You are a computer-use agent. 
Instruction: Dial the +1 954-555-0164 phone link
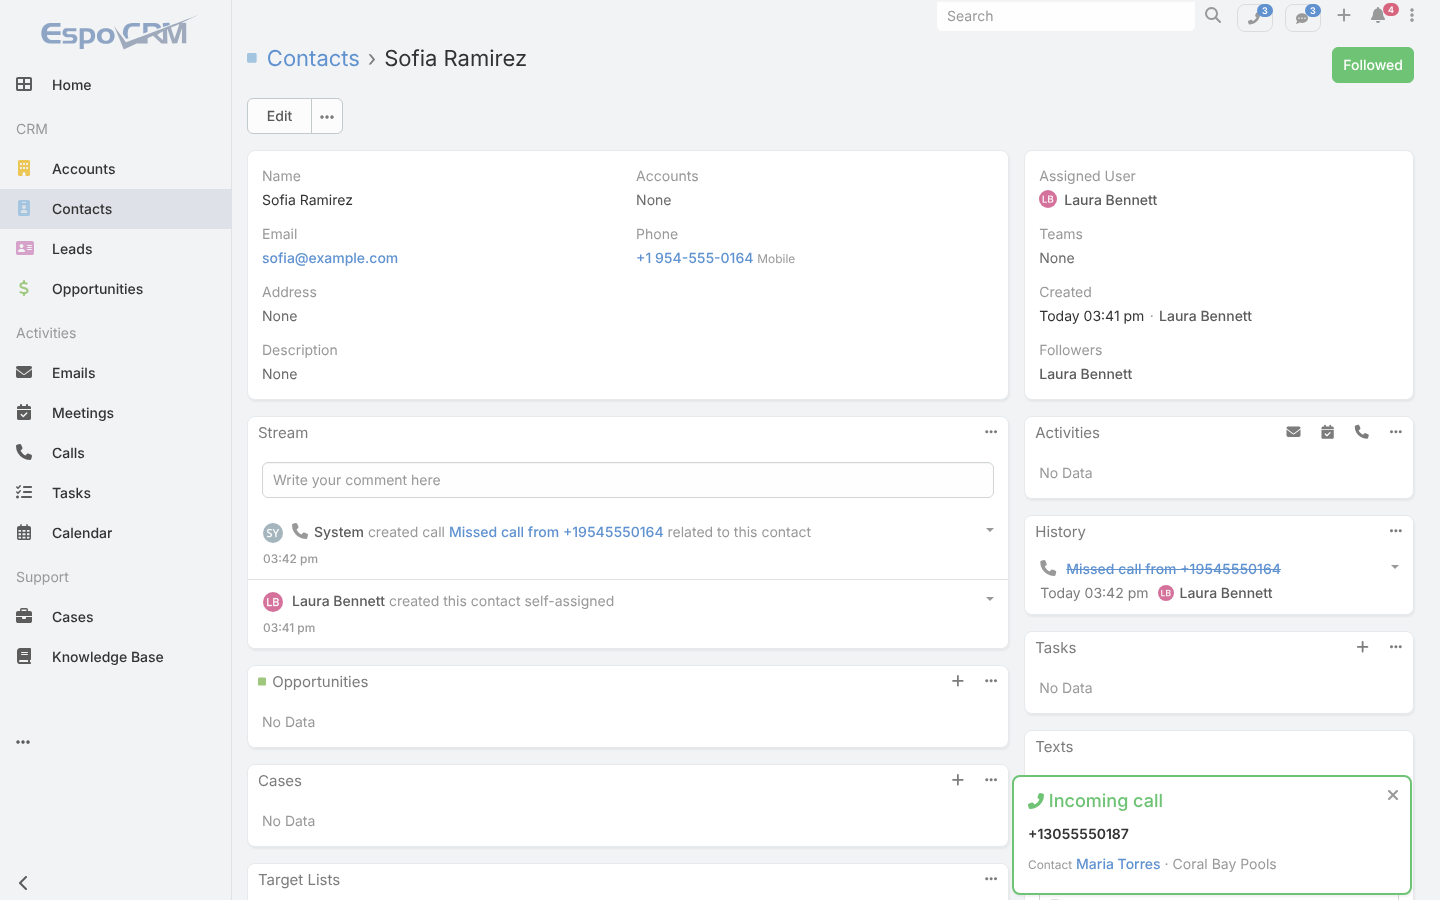coord(694,258)
